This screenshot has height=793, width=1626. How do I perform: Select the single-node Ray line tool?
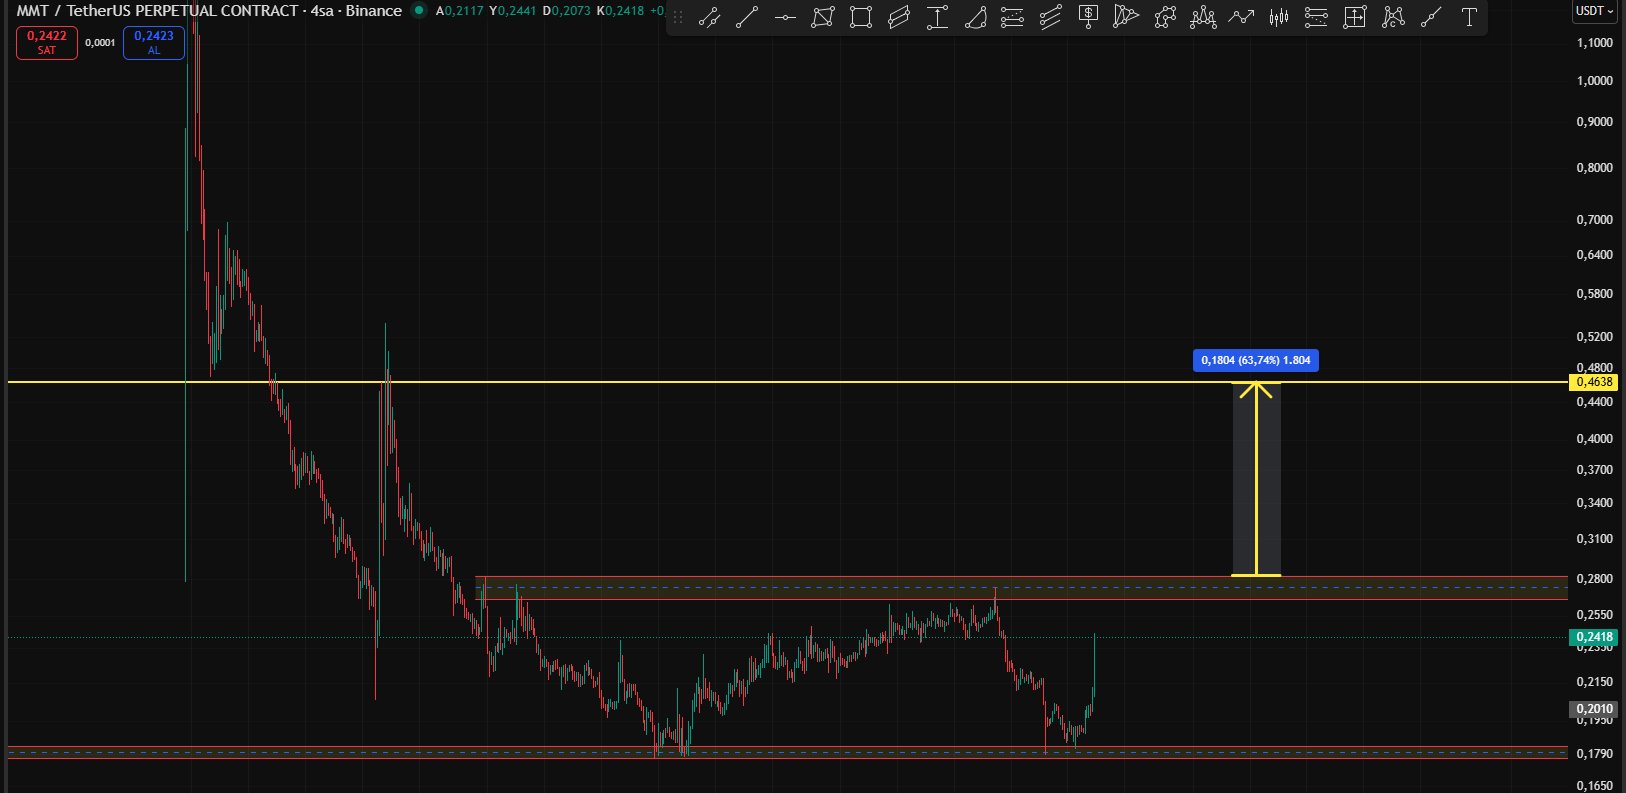tap(1431, 17)
